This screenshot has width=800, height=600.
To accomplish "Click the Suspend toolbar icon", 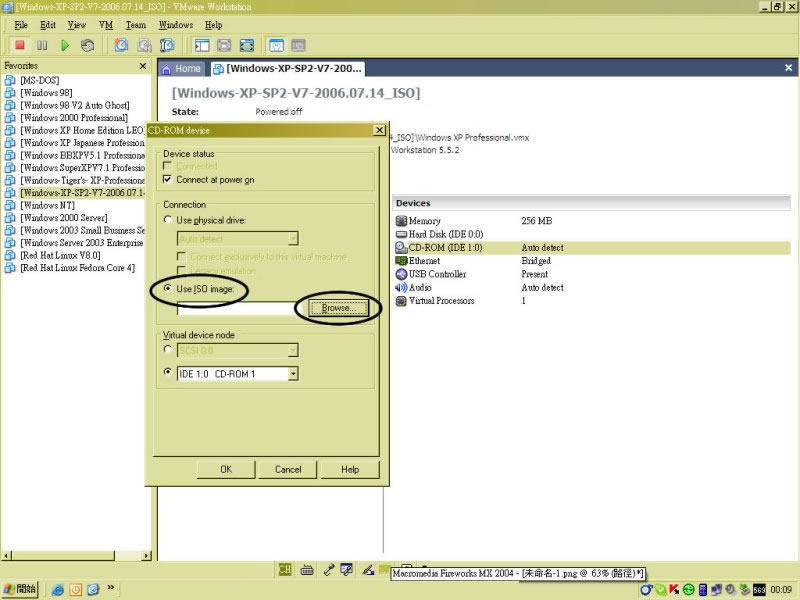I will point(42,45).
